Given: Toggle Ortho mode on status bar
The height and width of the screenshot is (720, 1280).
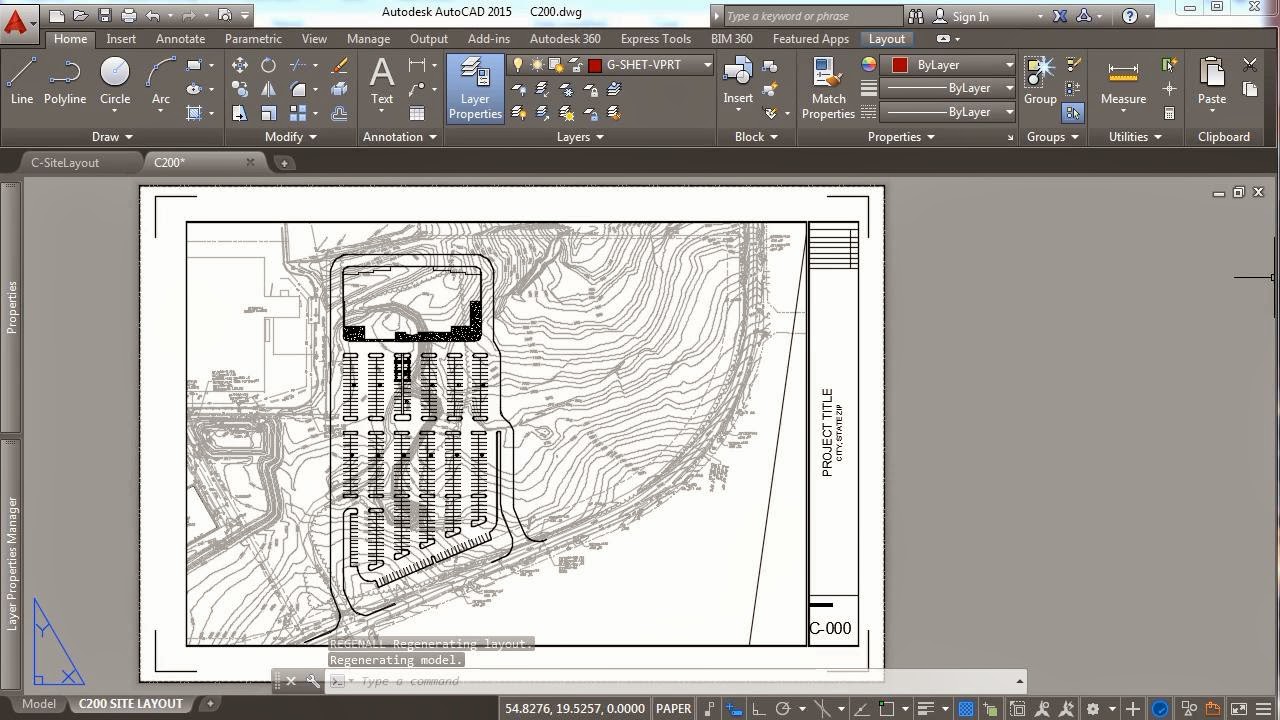Looking at the screenshot, I should tap(758, 709).
